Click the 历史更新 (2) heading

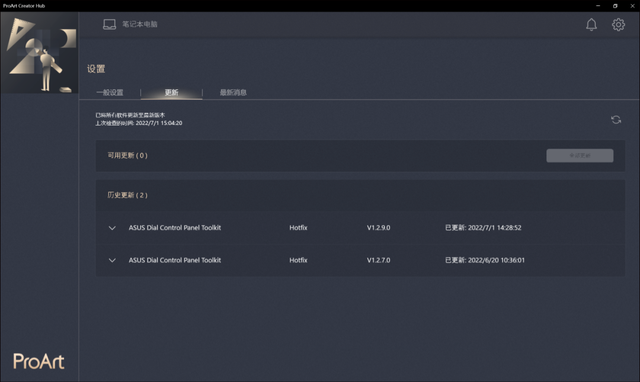tap(127, 195)
